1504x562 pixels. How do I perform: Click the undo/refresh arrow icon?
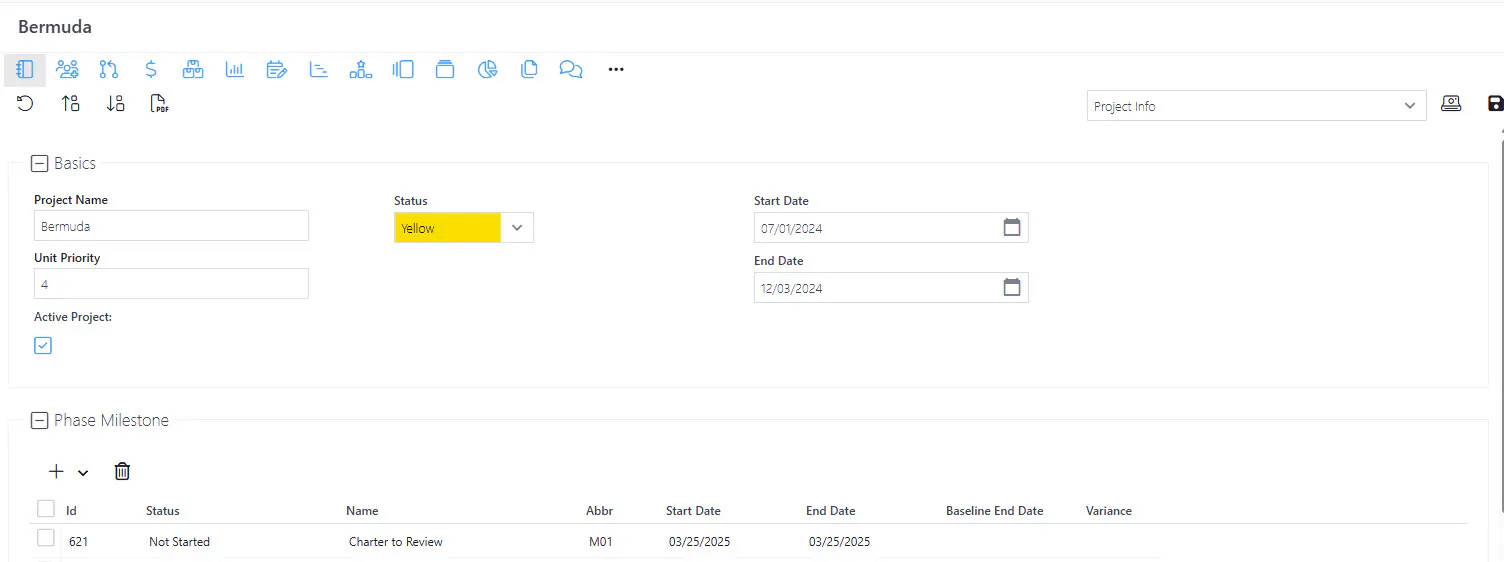[x=25, y=103]
